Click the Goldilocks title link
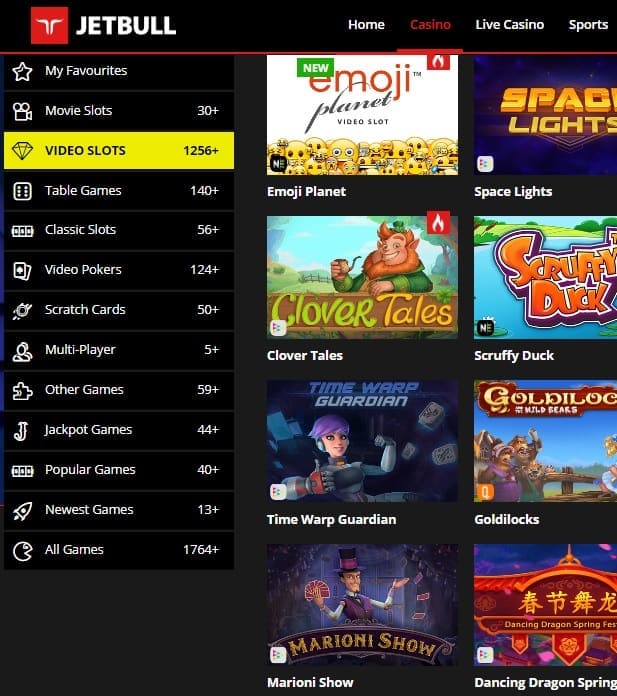This screenshot has width=617, height=696. coord(507,519)
